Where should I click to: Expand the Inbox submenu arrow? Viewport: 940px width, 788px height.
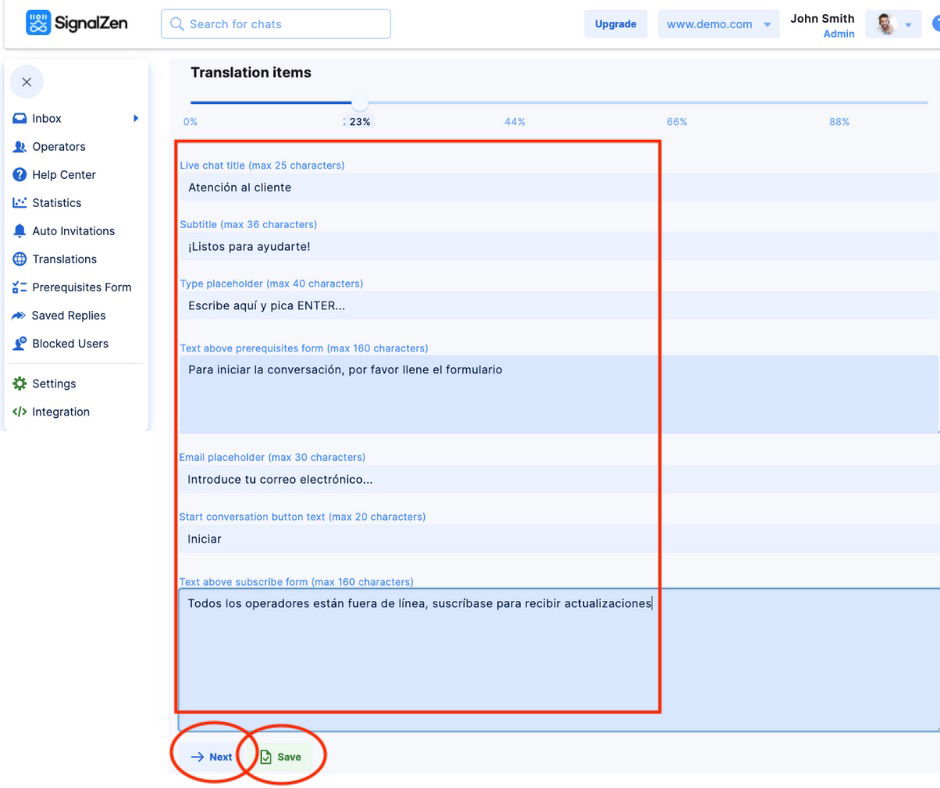tap(136, 119)
